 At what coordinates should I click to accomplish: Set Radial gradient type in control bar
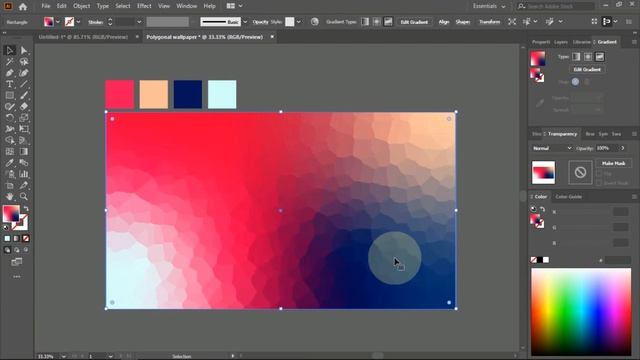376,22
